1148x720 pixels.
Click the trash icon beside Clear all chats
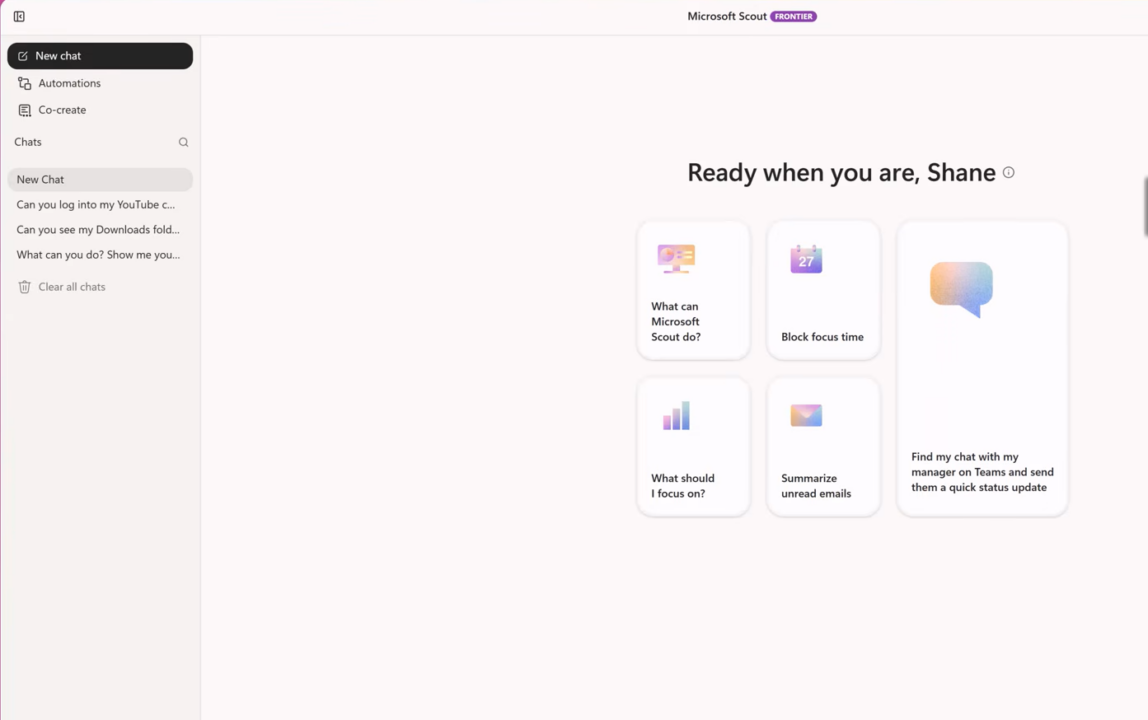pyautogui.click(x=24, y=287)
